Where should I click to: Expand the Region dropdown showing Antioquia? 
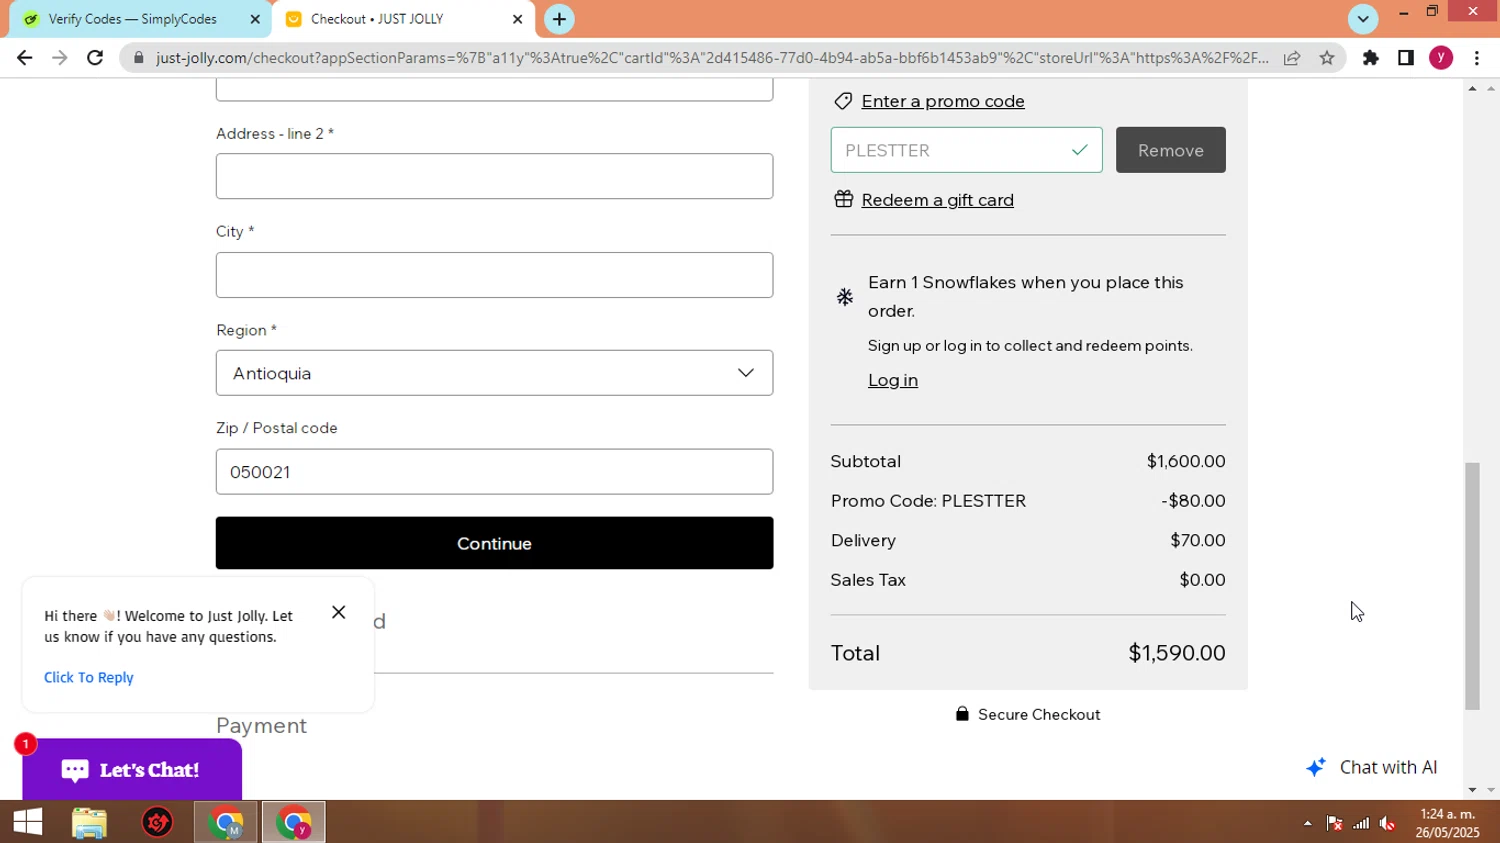coord(494,373)
